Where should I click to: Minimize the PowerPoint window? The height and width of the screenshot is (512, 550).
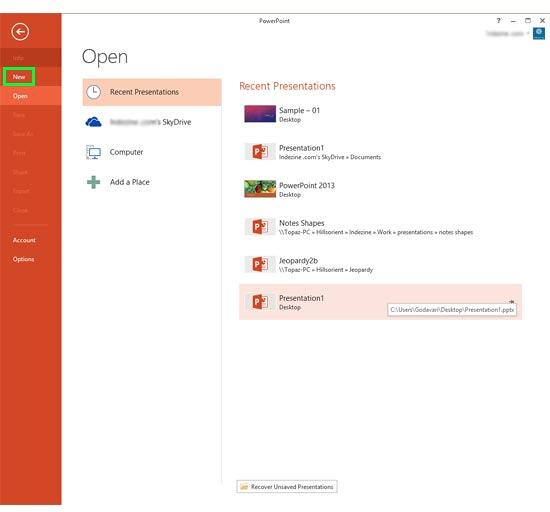click(x=513, y=21)
